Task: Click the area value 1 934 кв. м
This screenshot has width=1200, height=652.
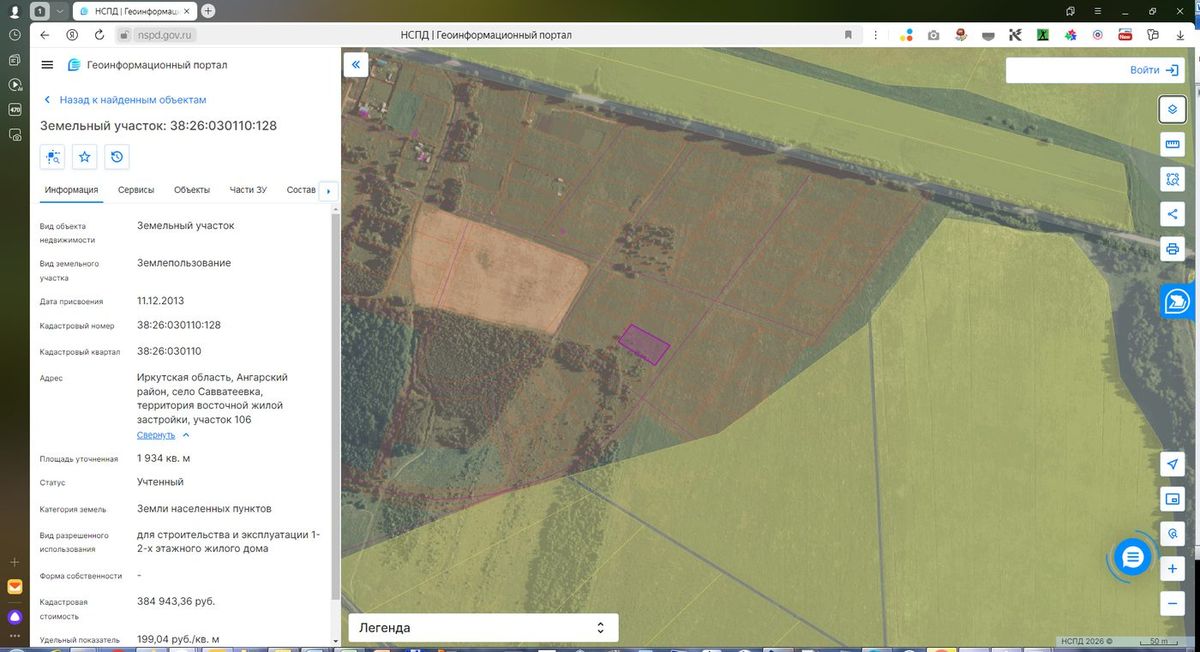Action: 163,458
